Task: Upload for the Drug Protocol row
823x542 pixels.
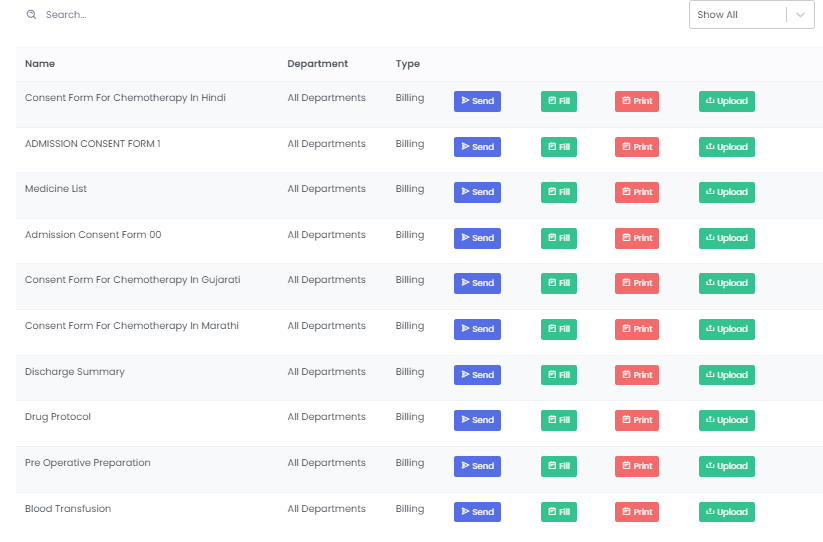Action: click(x=726, y=420)
